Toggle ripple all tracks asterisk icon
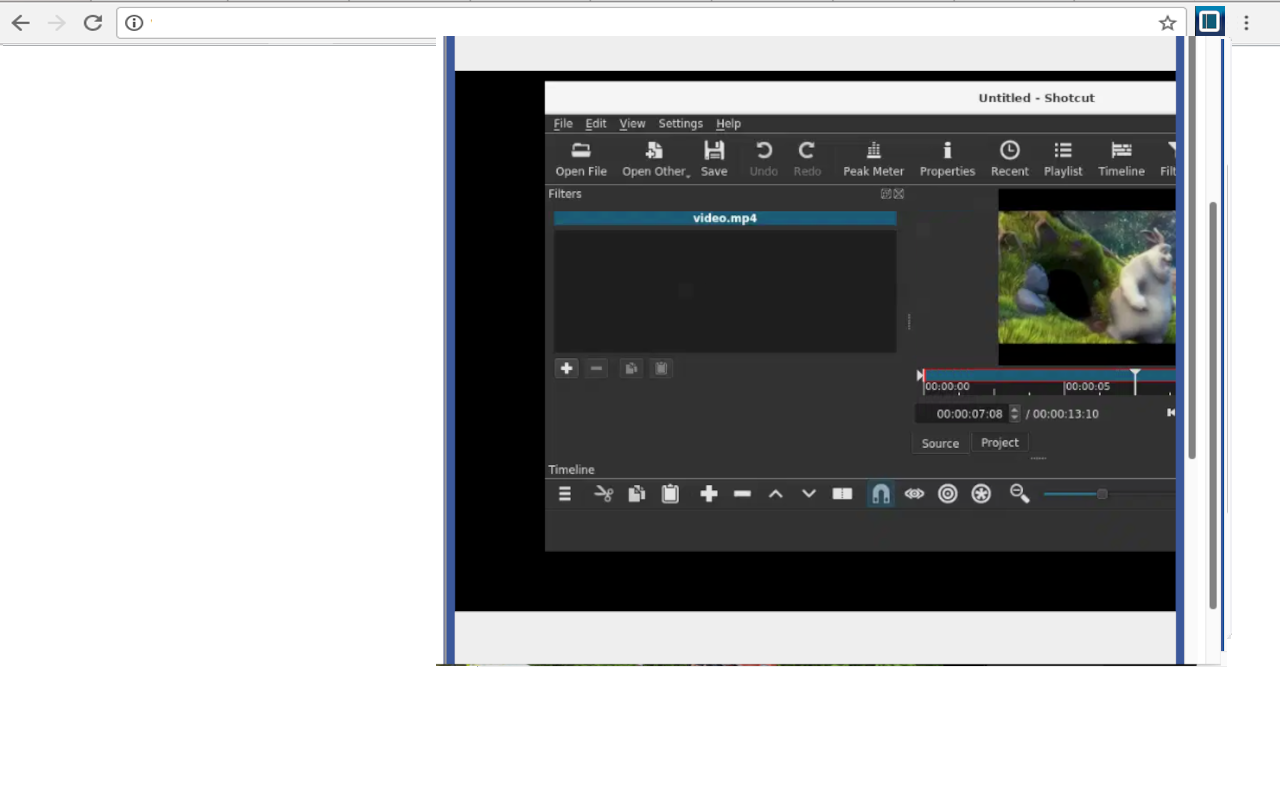Viewport: 1280px width, 800px height. (982, 494)
